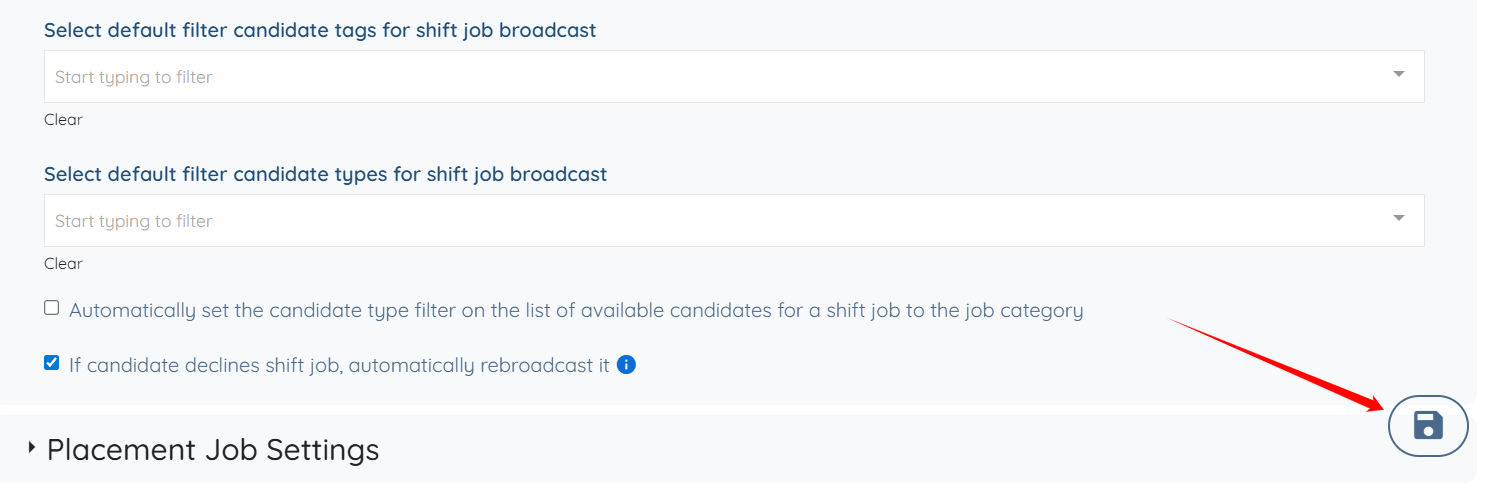
Task: Uncheck the automatically rebroadcast declined shift checkbox
Action: point(52,363)
